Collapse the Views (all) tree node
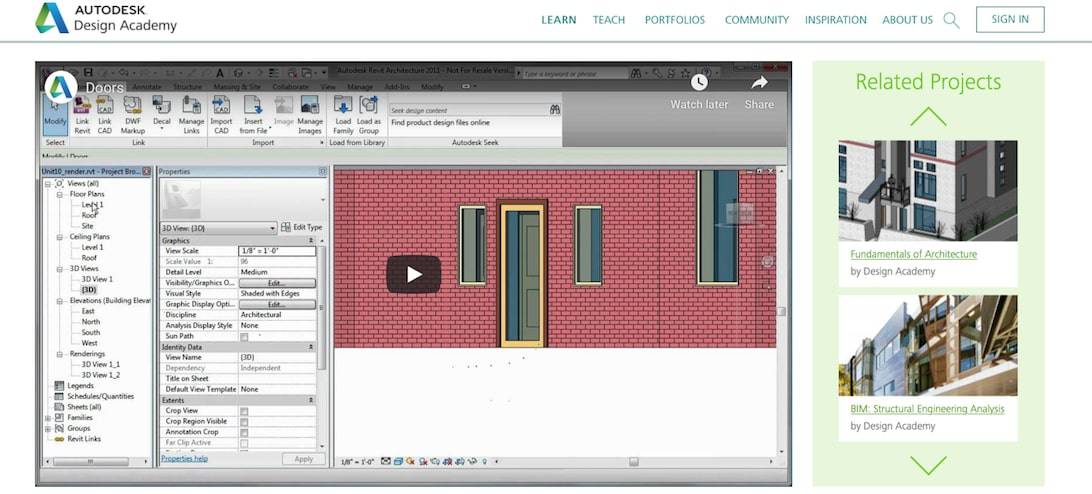The image size is (1092, 494). [x=48, y=183]
